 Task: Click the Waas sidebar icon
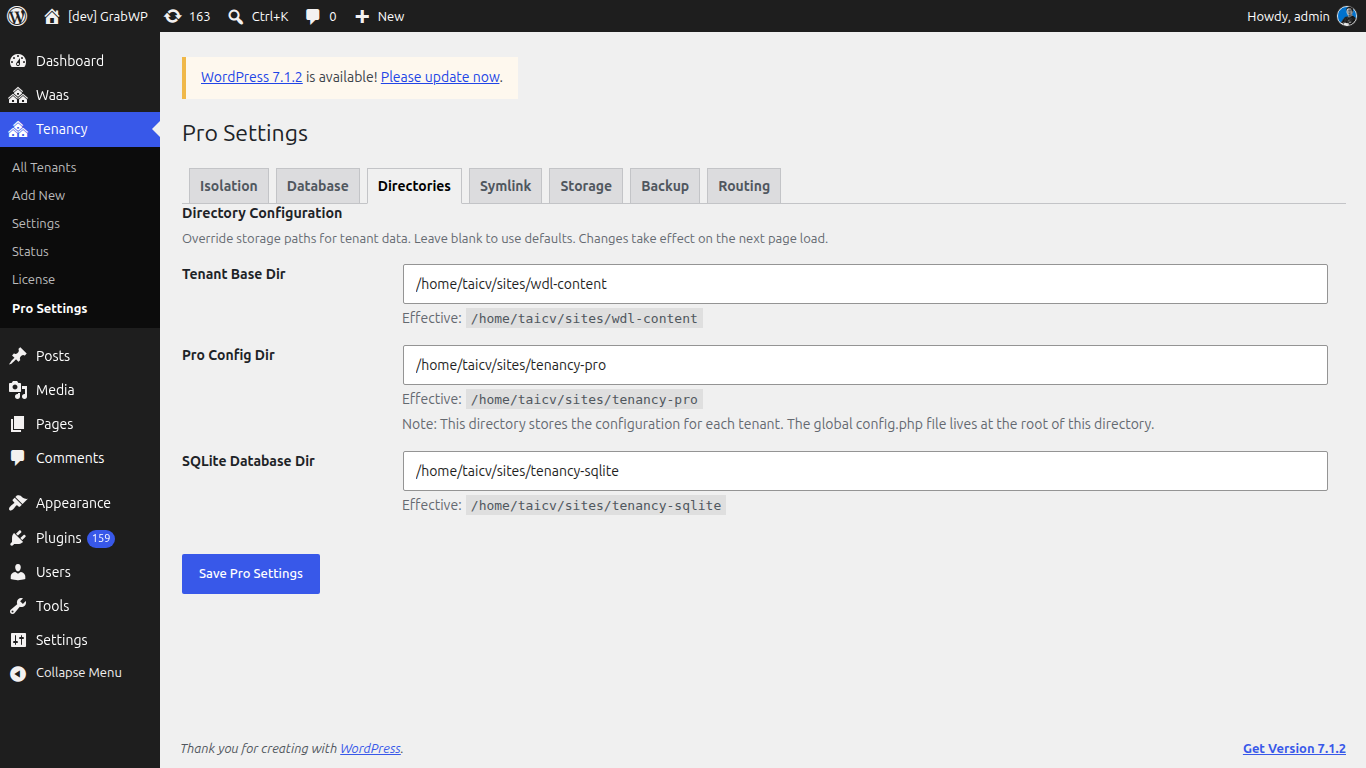[x=18, y=95]
